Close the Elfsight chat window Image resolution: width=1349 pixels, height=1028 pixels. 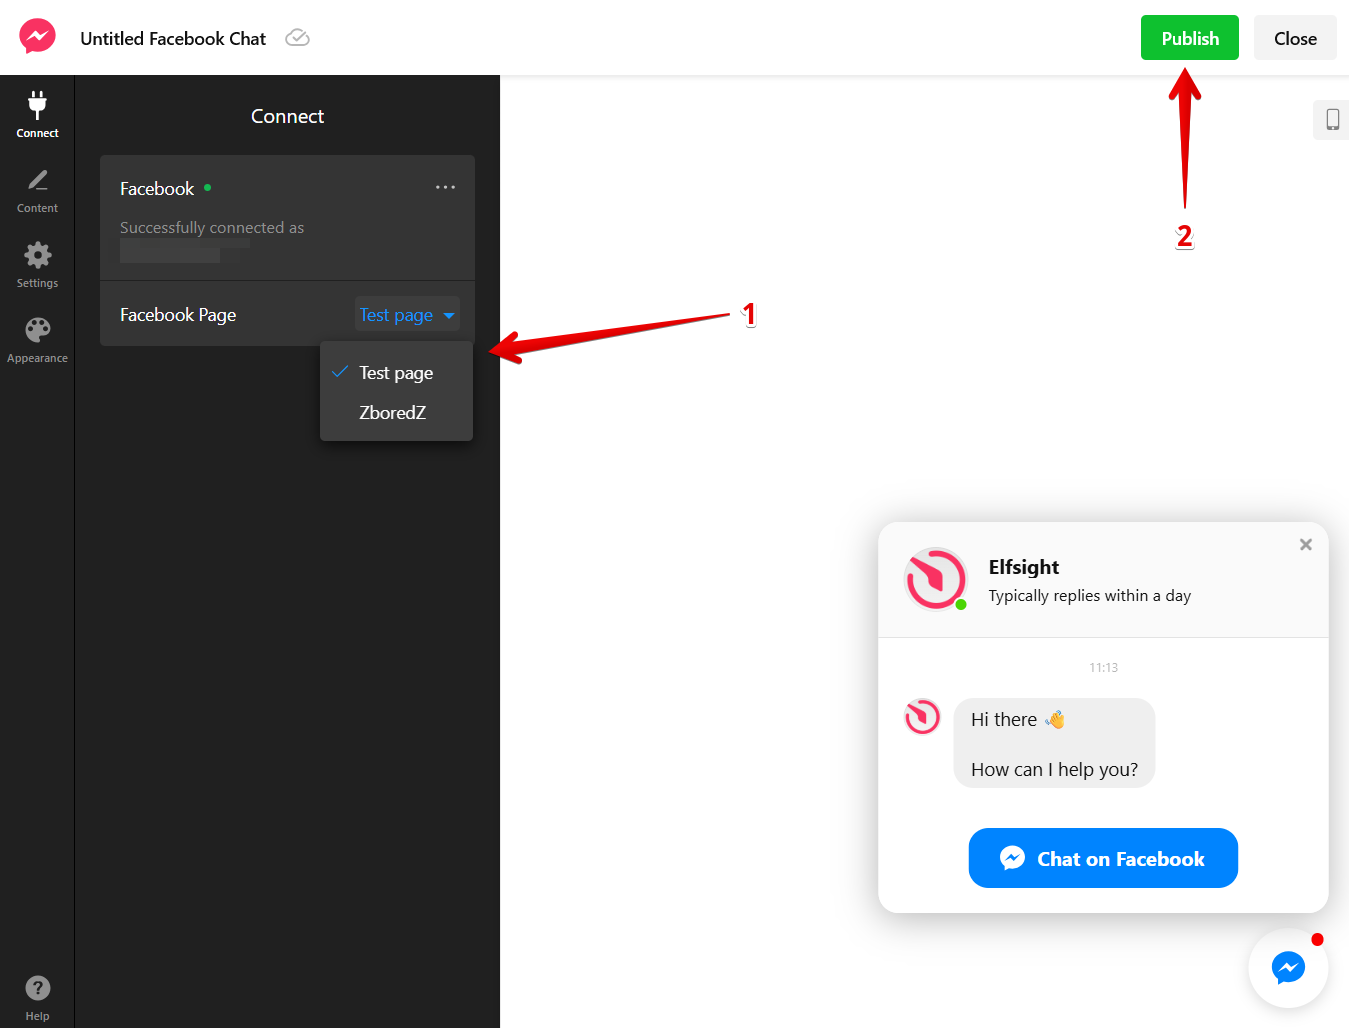tap(1305, 545)
